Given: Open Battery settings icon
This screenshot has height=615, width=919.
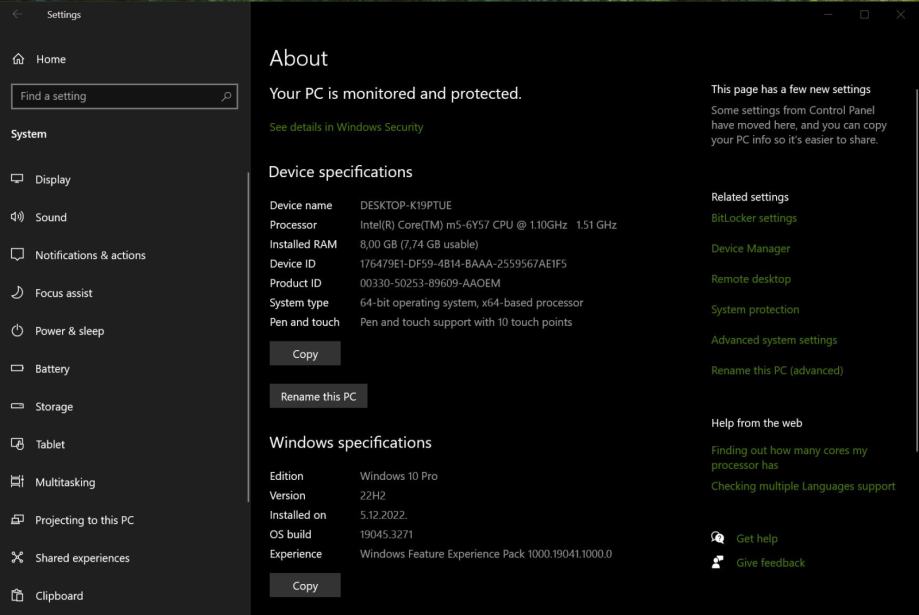Looking at the screenshot, I should tap(17, 369).
